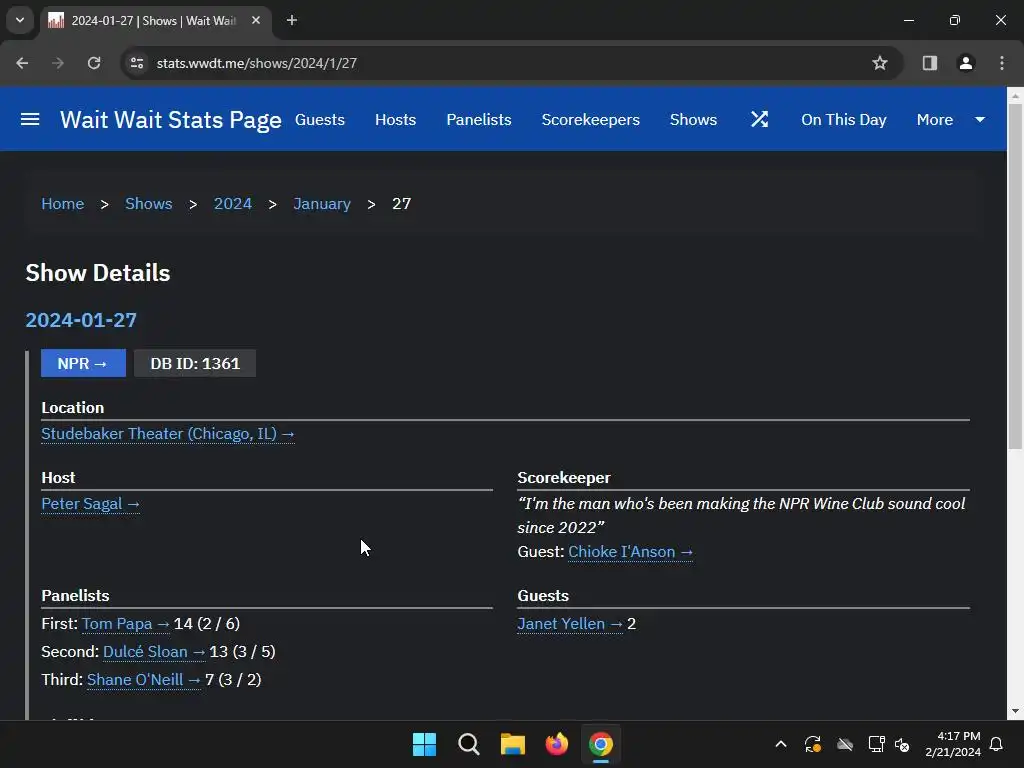Click the Wait Wait Stats Page title
This screenshot has height=768, width=1024.
[170, 120]
